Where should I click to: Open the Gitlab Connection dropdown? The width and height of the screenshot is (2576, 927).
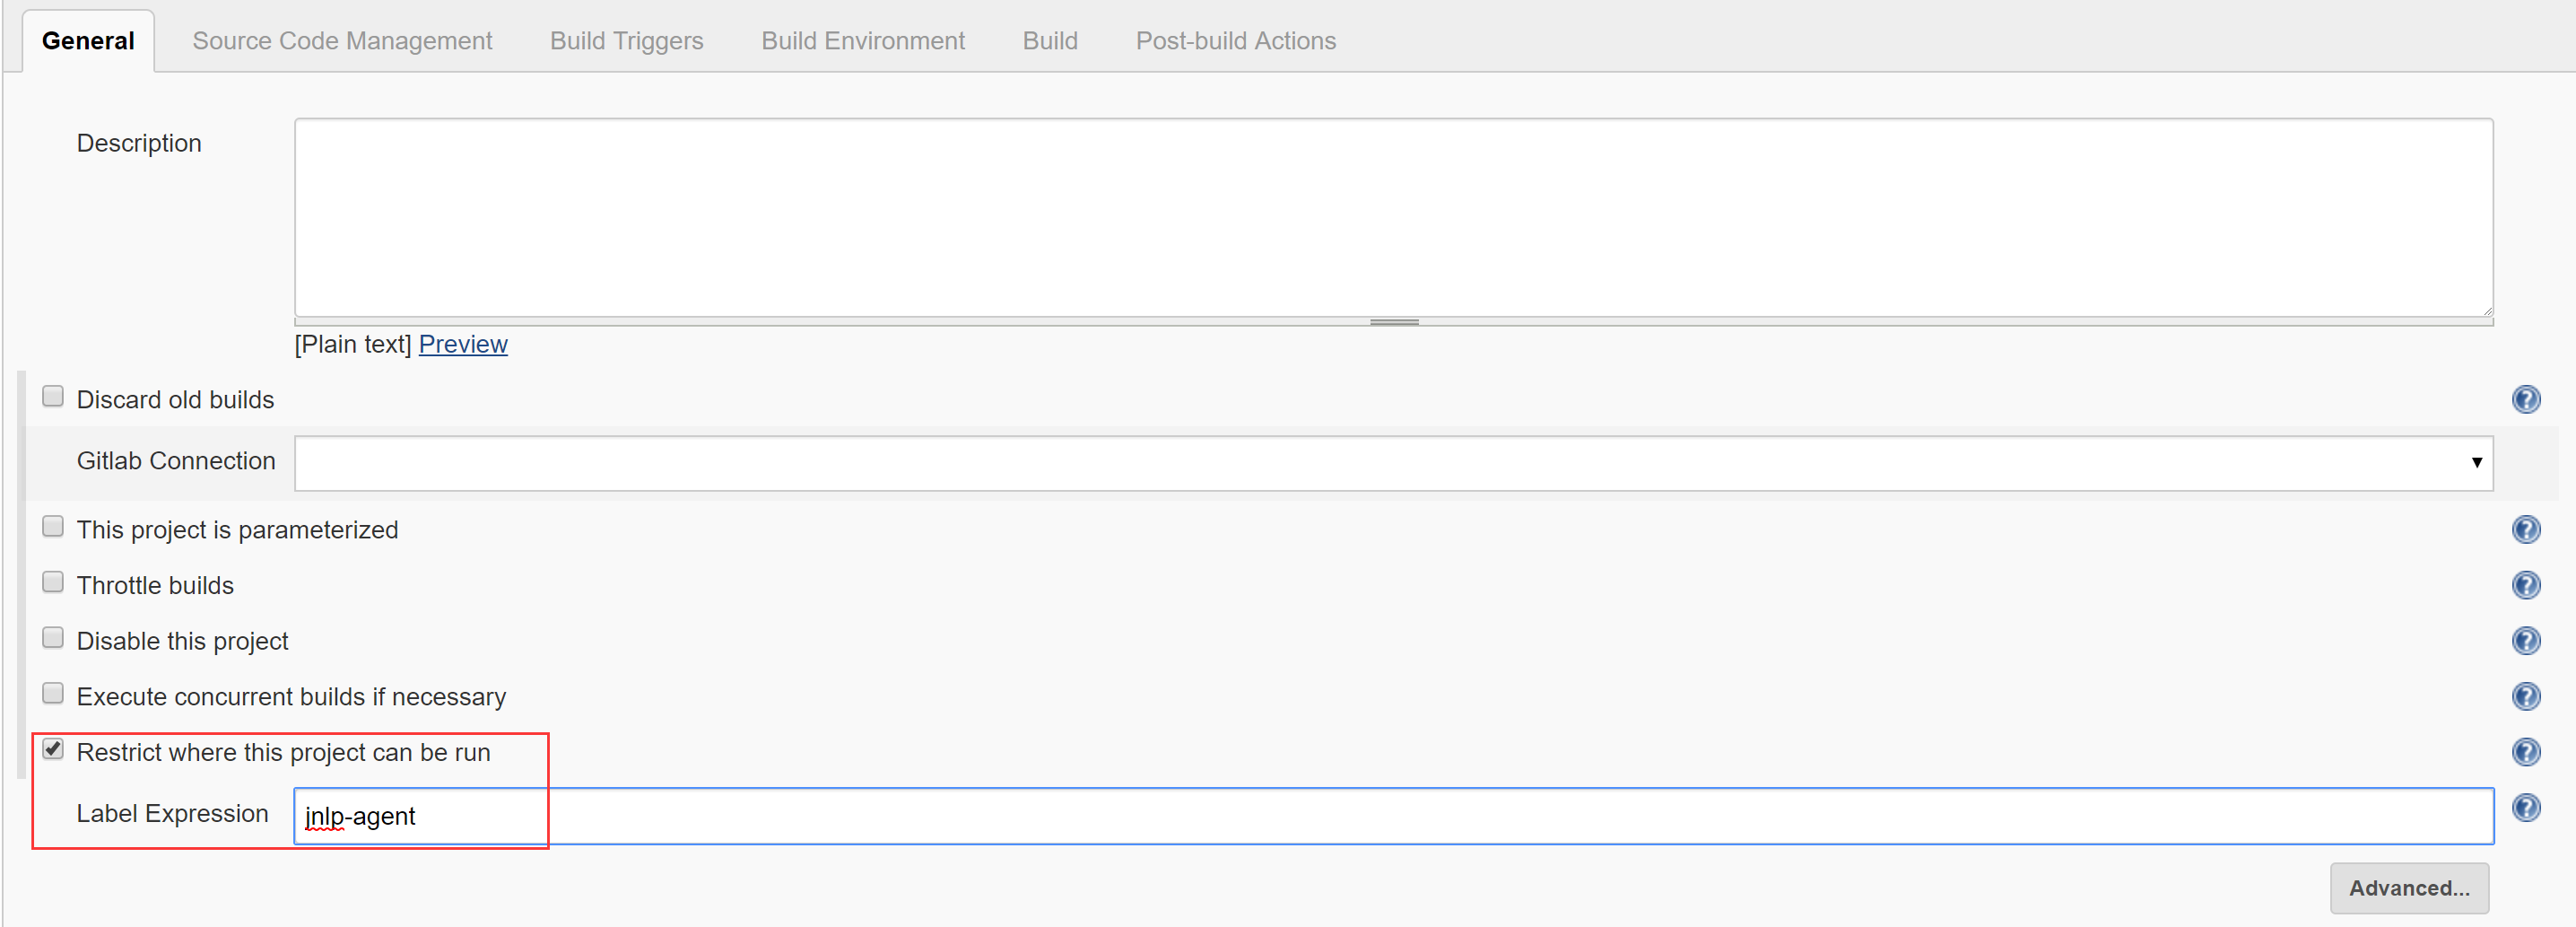tap(1392, 463)
